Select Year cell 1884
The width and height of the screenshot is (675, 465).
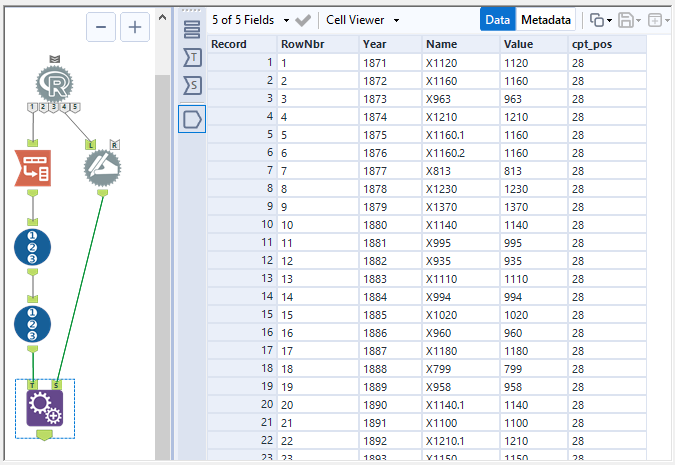tap(390, 297)
